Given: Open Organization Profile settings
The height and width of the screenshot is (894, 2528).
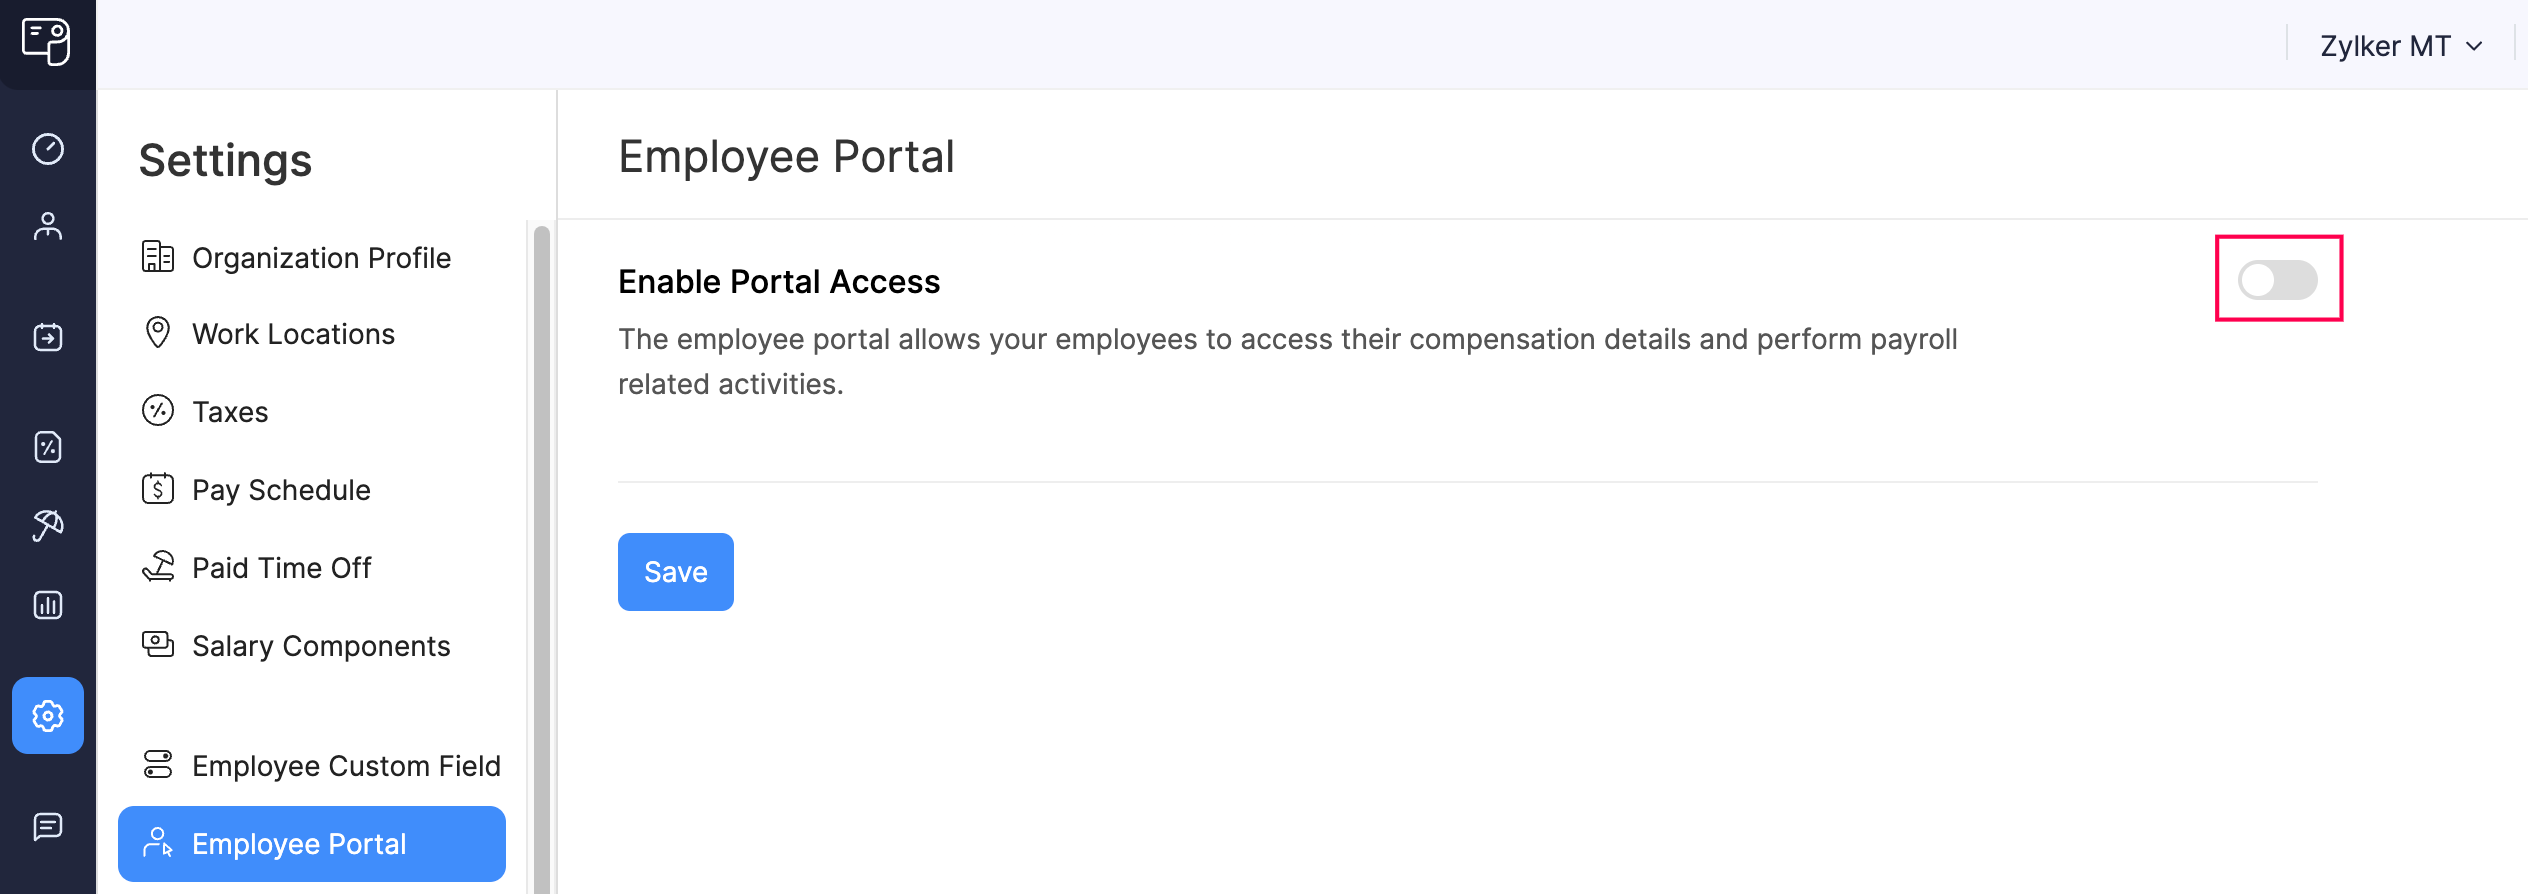Looking at the screenshot, I should coord(321,257).
